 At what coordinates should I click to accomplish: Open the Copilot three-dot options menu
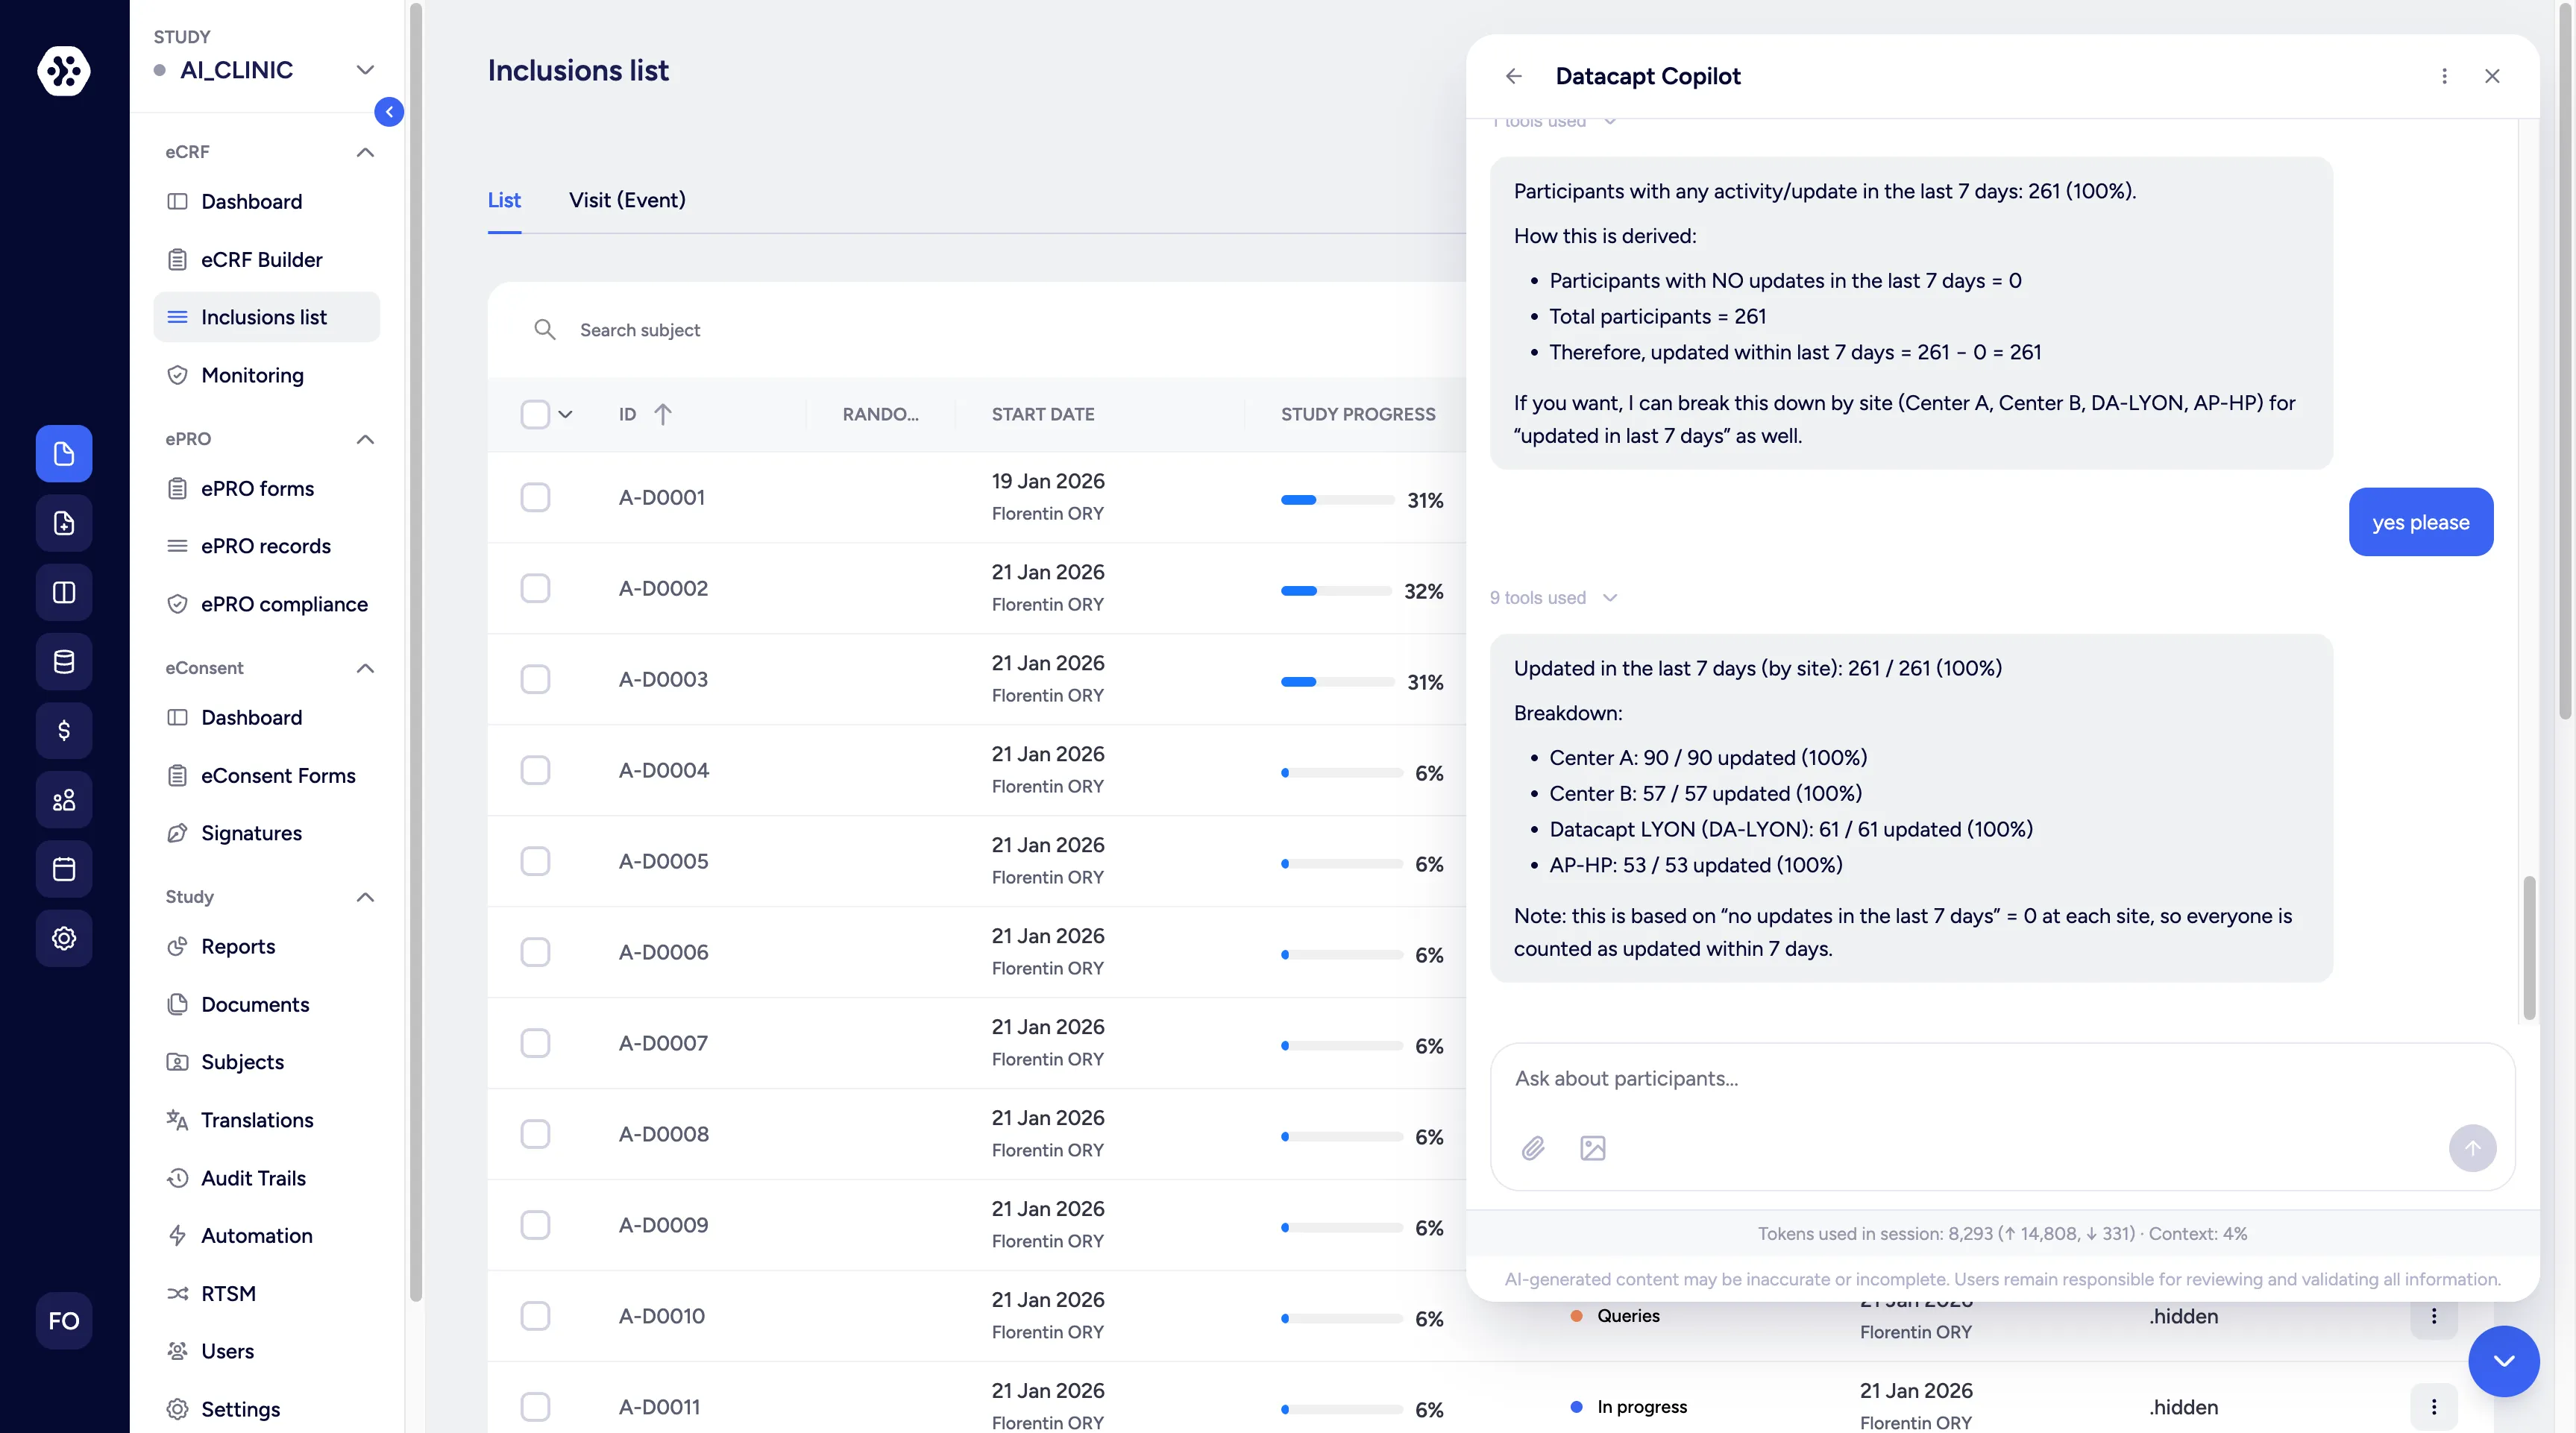pos(2444,76)
